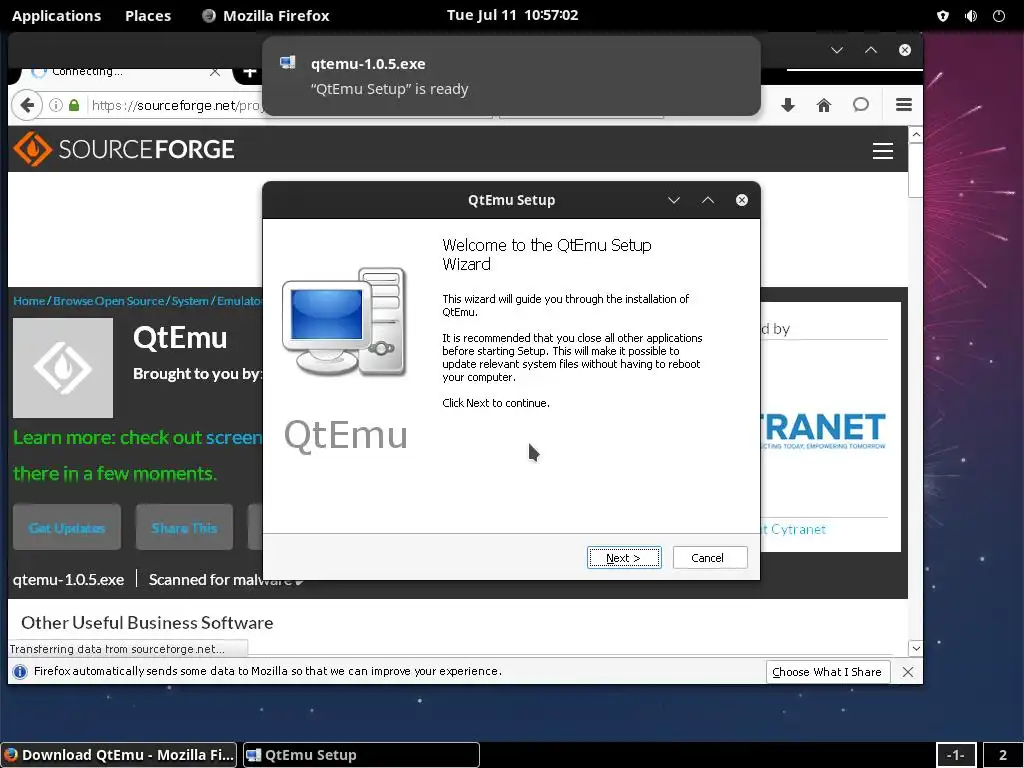Open SourceForge site hamburger menu
The width and height of the screenshot is (1024, 768).
coord(883,151)
